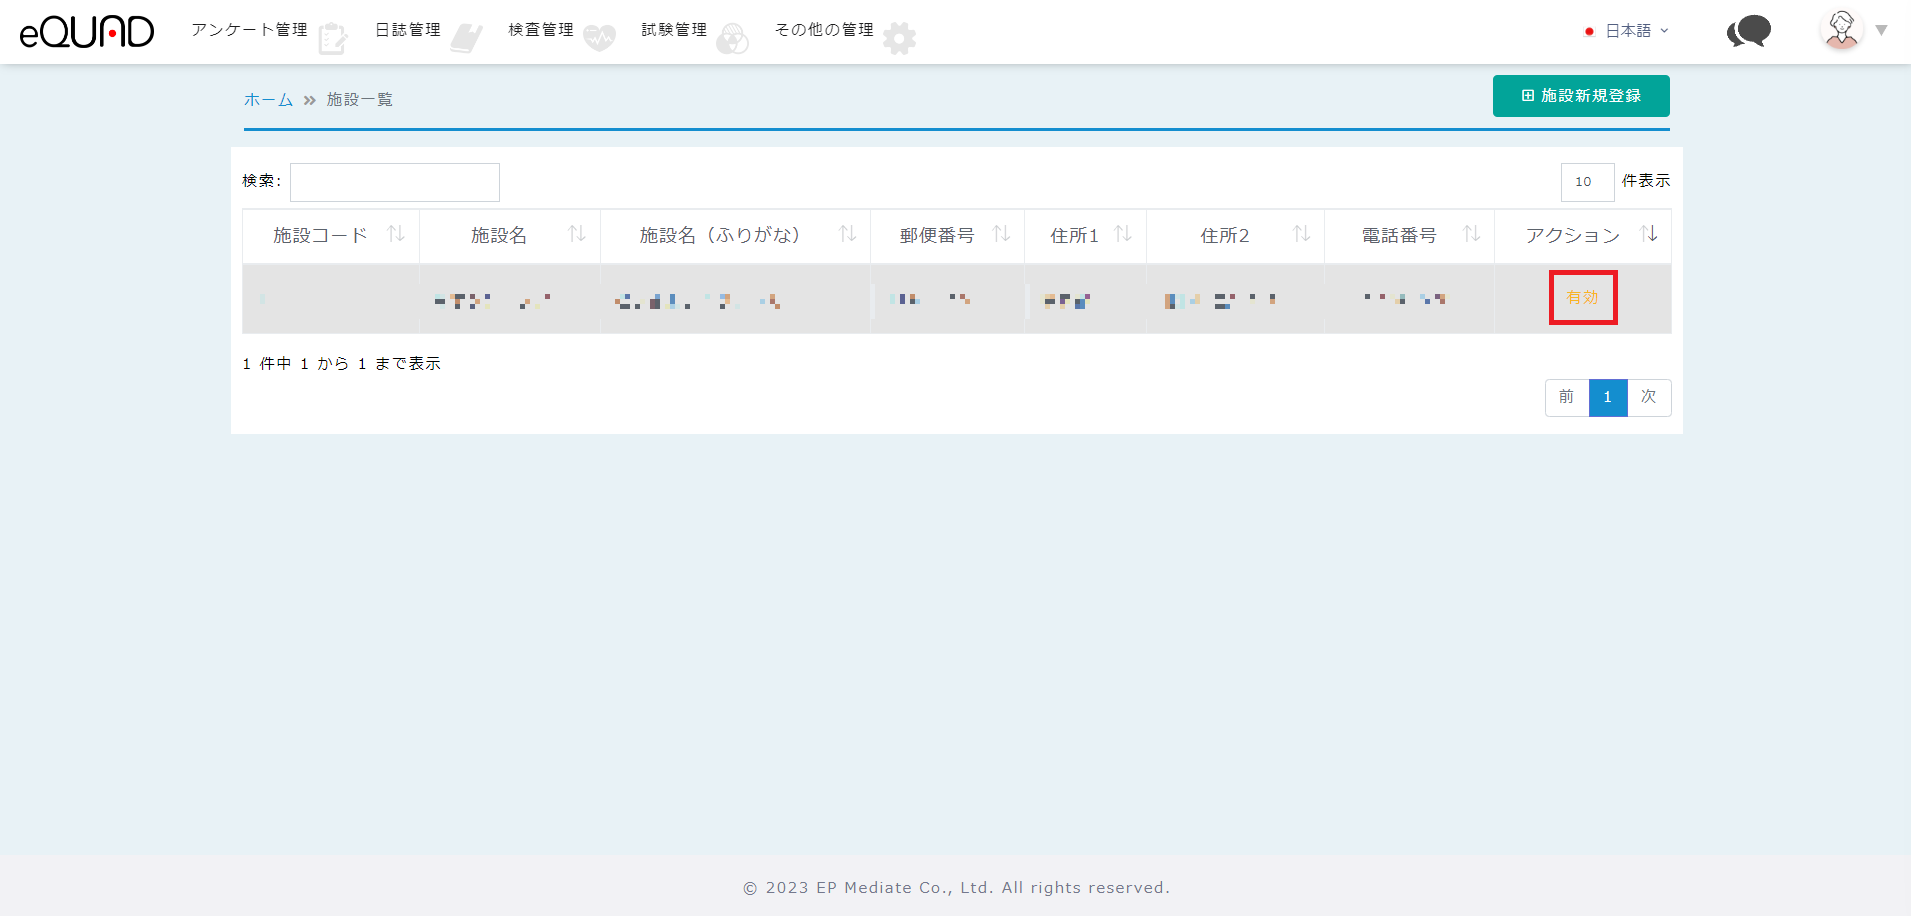The image size is (1911, 916).
Task: Sort by 郵便番号 column arrows
Action: [1001, 234]
